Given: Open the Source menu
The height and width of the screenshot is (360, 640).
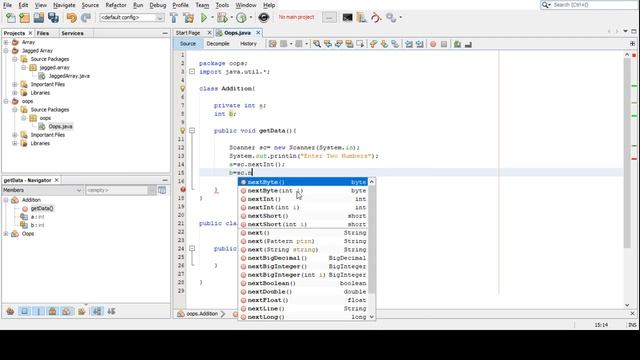Looking at the screenshot, I should click(90, 5).
